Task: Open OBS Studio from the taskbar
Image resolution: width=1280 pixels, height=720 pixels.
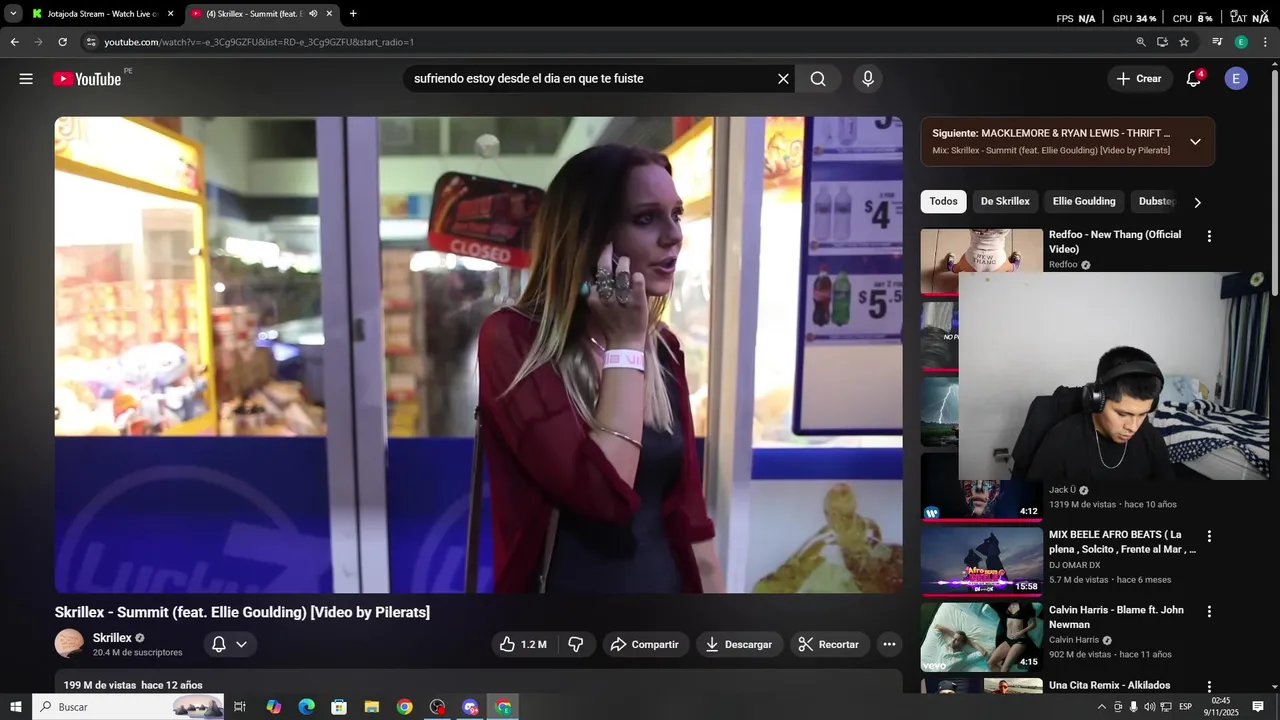Action: [x=437, y=707]
